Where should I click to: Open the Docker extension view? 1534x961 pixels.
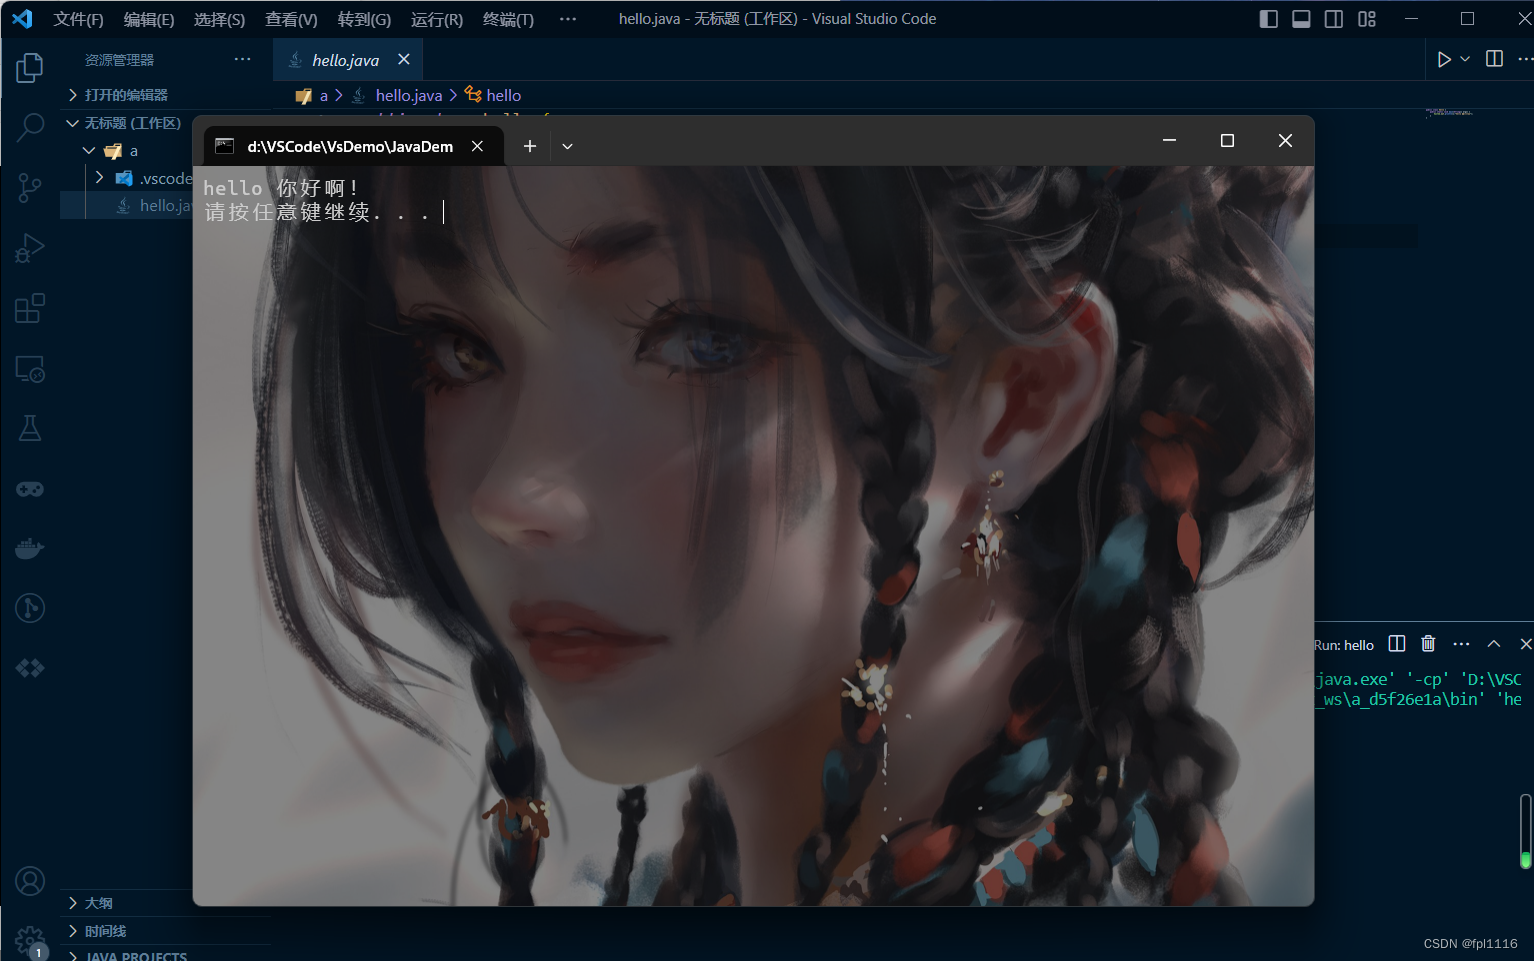29,548
